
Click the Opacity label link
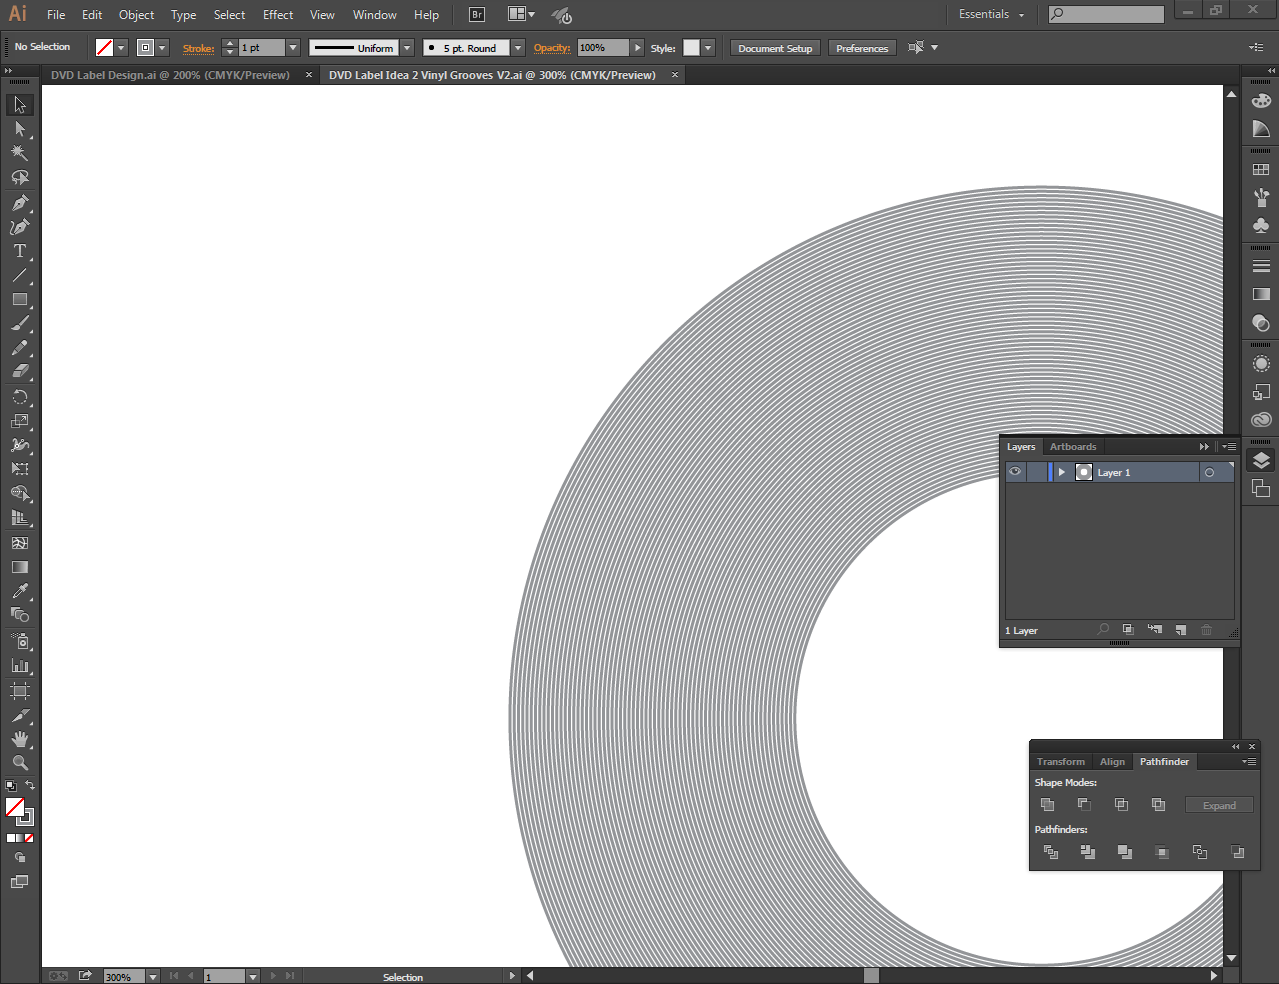(x=551, y=48)
